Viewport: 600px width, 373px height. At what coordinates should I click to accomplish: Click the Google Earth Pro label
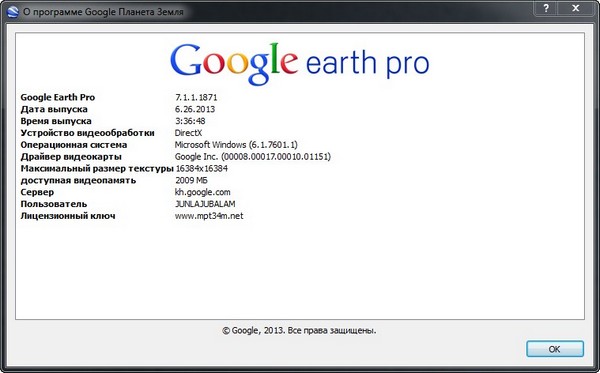coord(58,97)
